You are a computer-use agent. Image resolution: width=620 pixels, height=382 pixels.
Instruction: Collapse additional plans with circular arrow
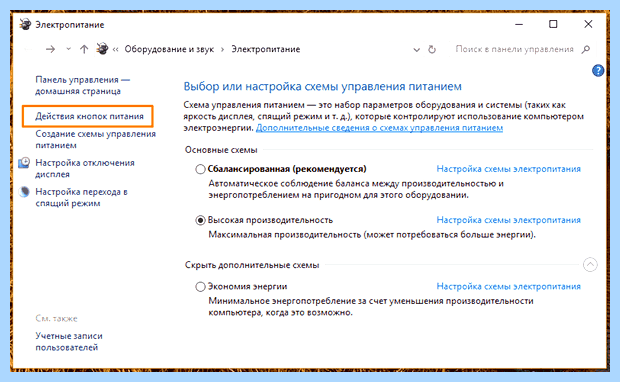[590, 265]
